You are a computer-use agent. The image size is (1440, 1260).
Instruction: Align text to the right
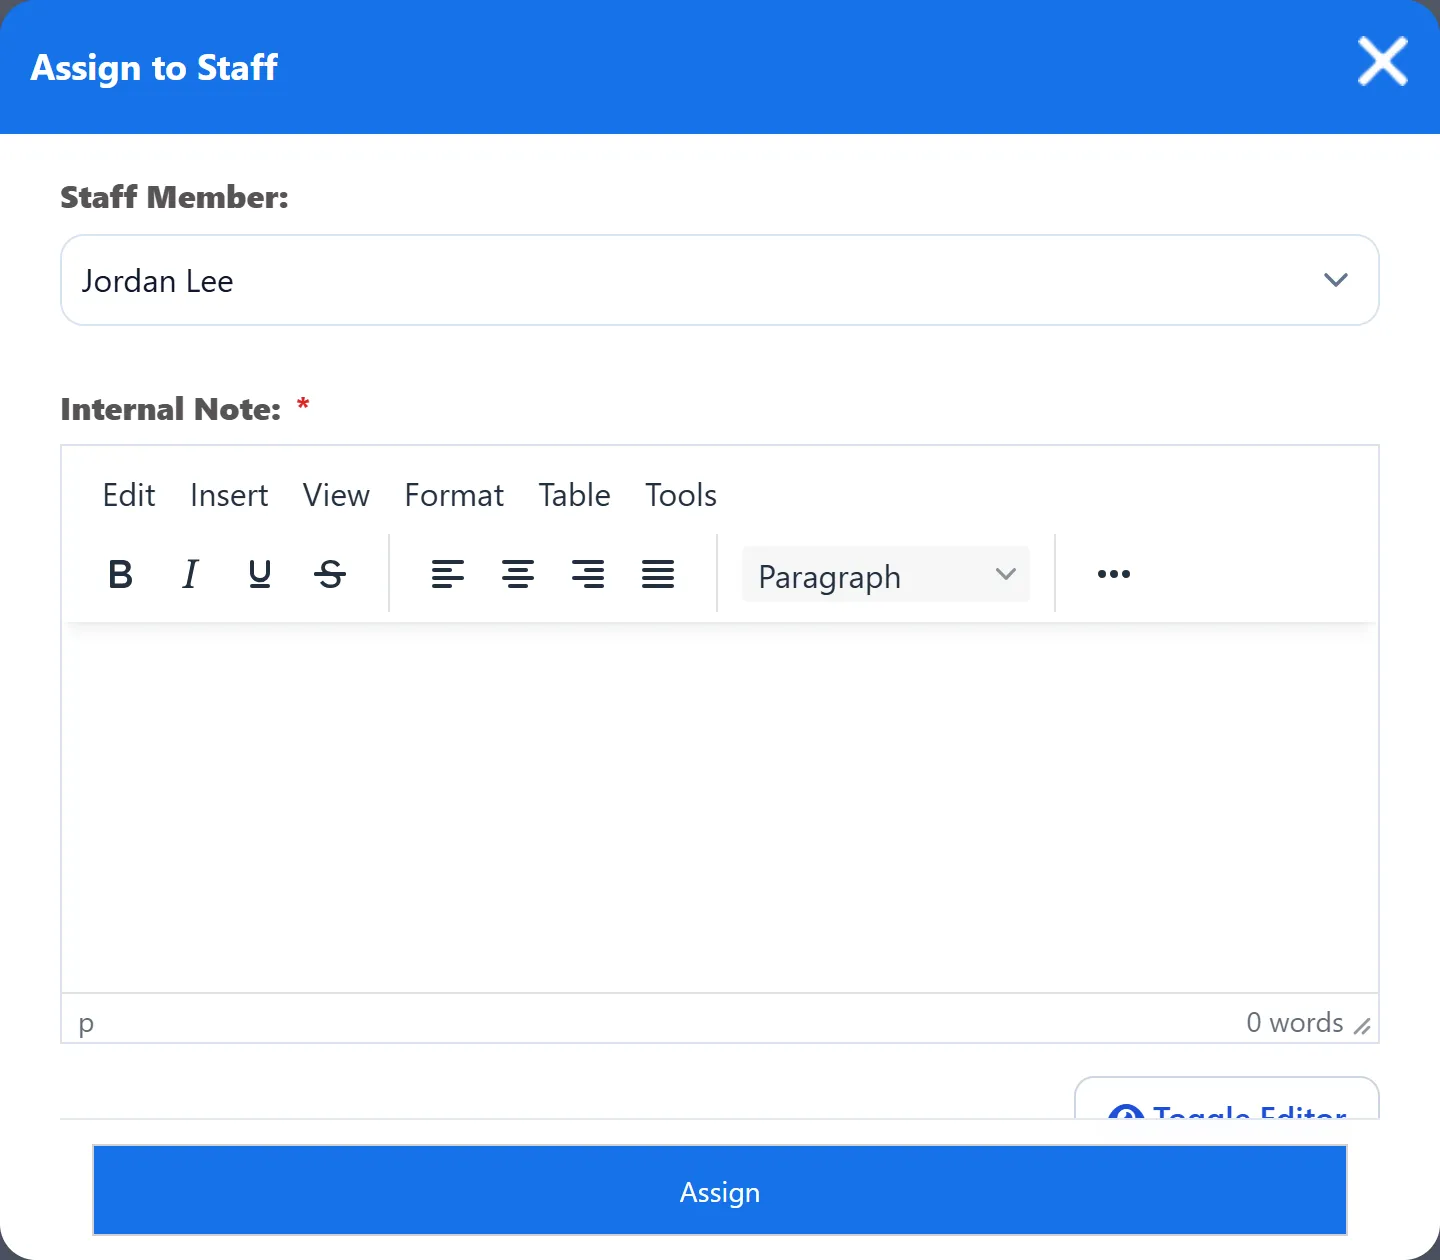coord(588,574)
